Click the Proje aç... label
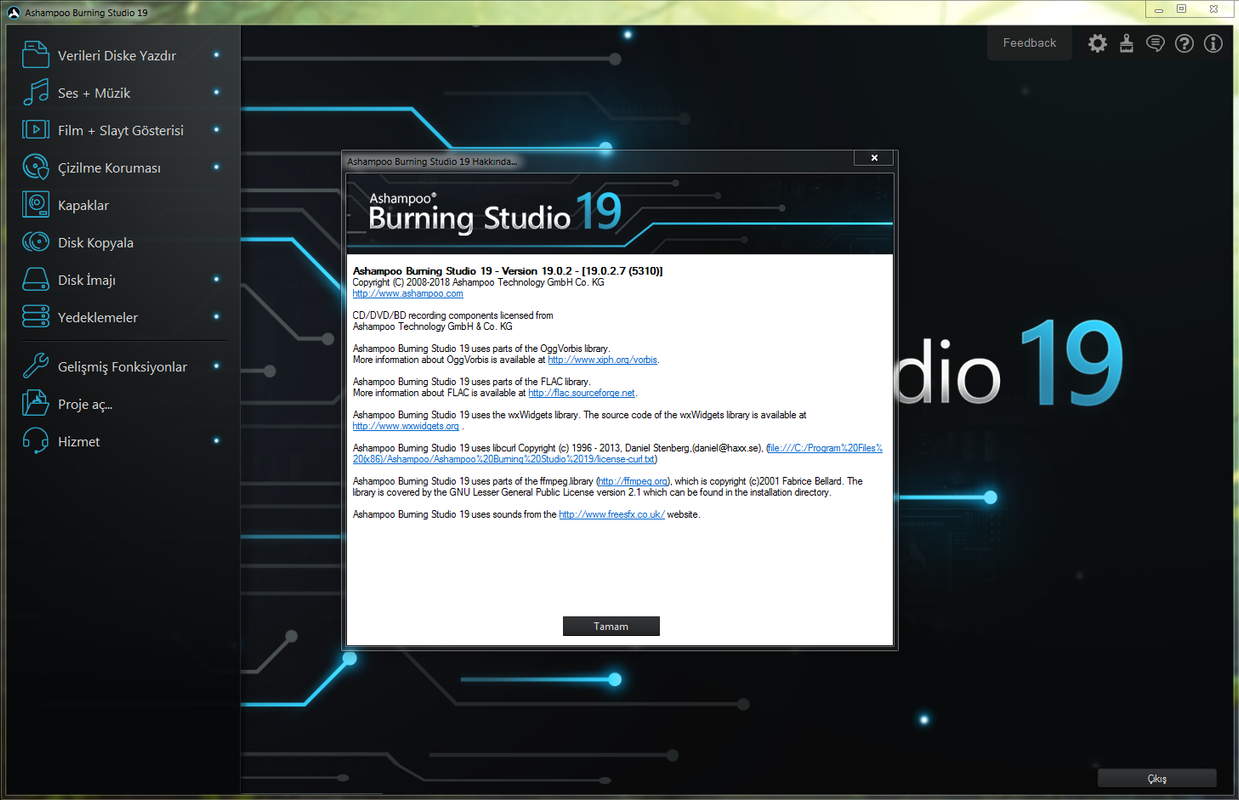The height and width of the screenshot is (800, 1239). click(x=85, y=404)
